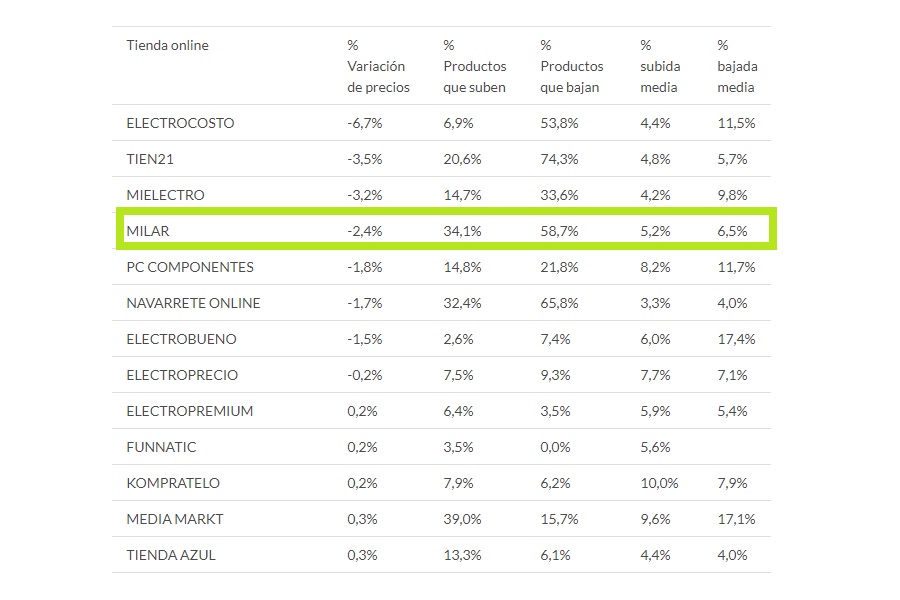Select the ELECTROPREMIUM store name
This screenshot has width=900, height=600.
coord(189,411)
